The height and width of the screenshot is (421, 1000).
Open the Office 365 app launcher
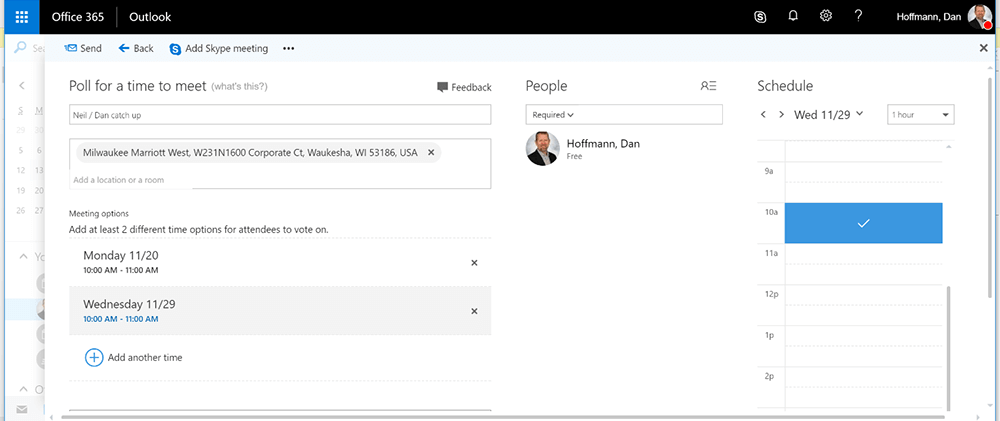(x=20, y=16)
